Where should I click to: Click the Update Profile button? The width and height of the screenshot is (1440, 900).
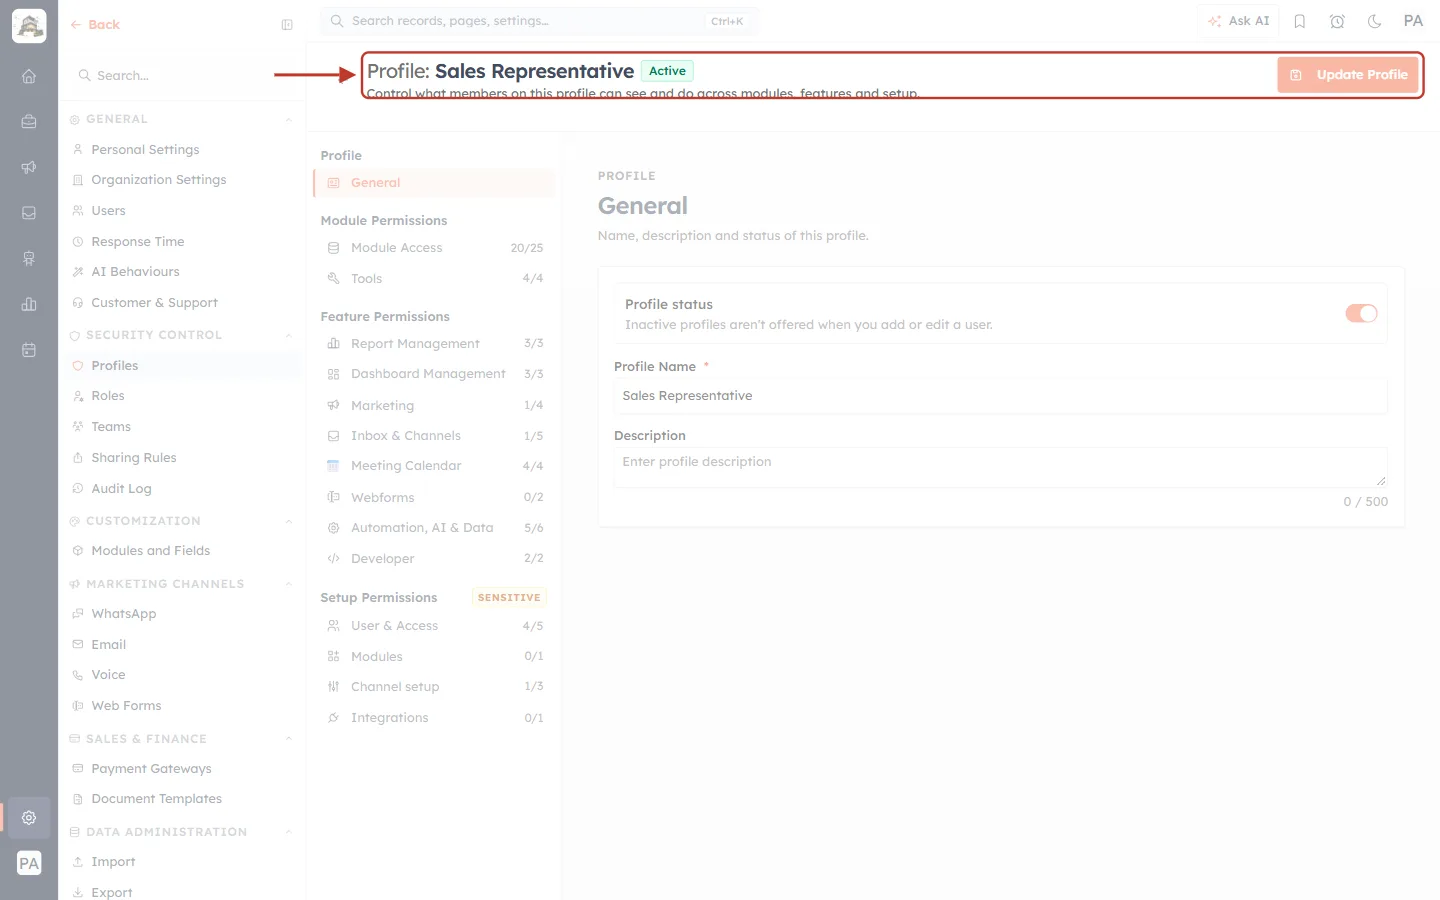point(1347,75)
